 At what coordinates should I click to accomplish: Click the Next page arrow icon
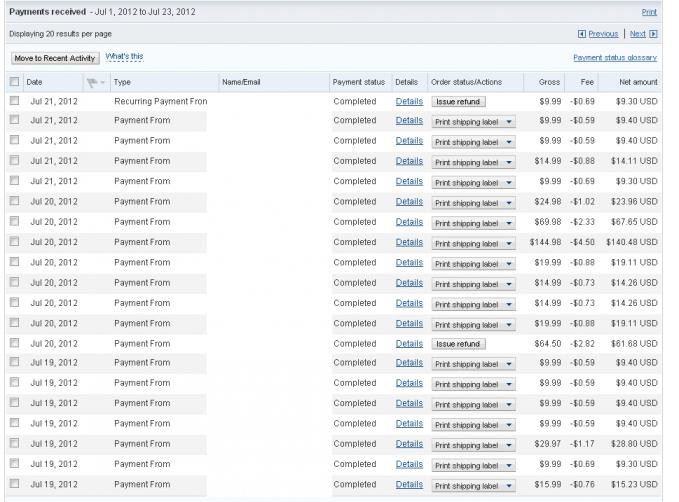653,34
